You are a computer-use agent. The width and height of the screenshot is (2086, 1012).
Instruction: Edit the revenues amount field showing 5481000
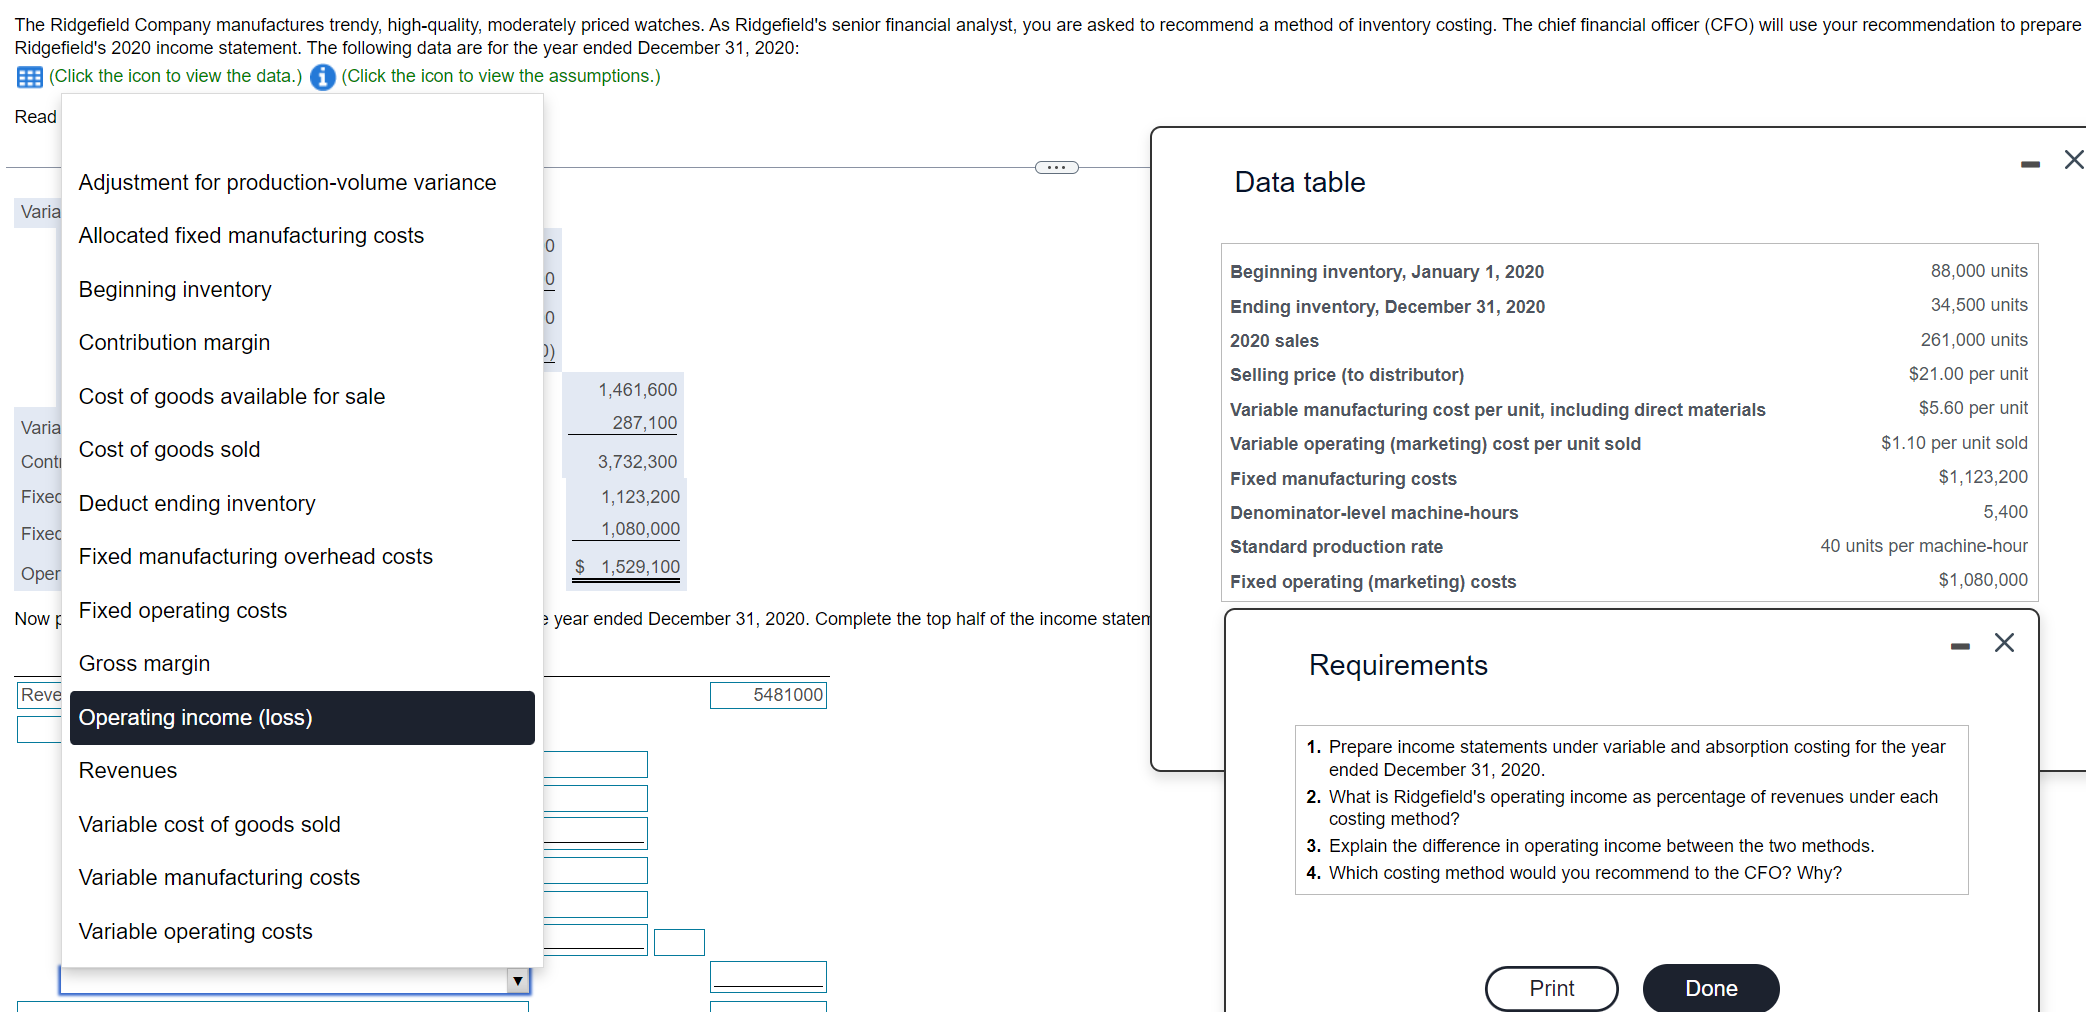click(768, 695)
